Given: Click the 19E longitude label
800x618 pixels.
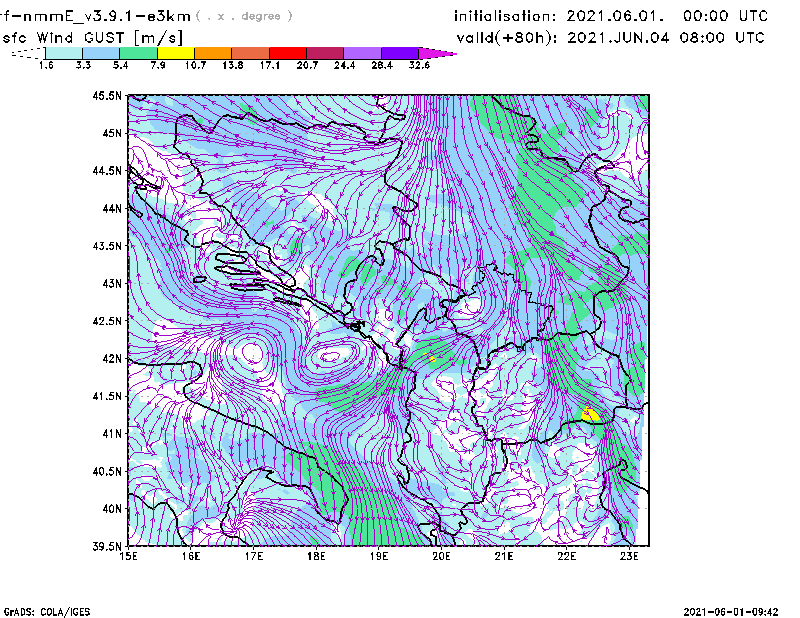Looking at the screenshot, I should click(379, 556).
